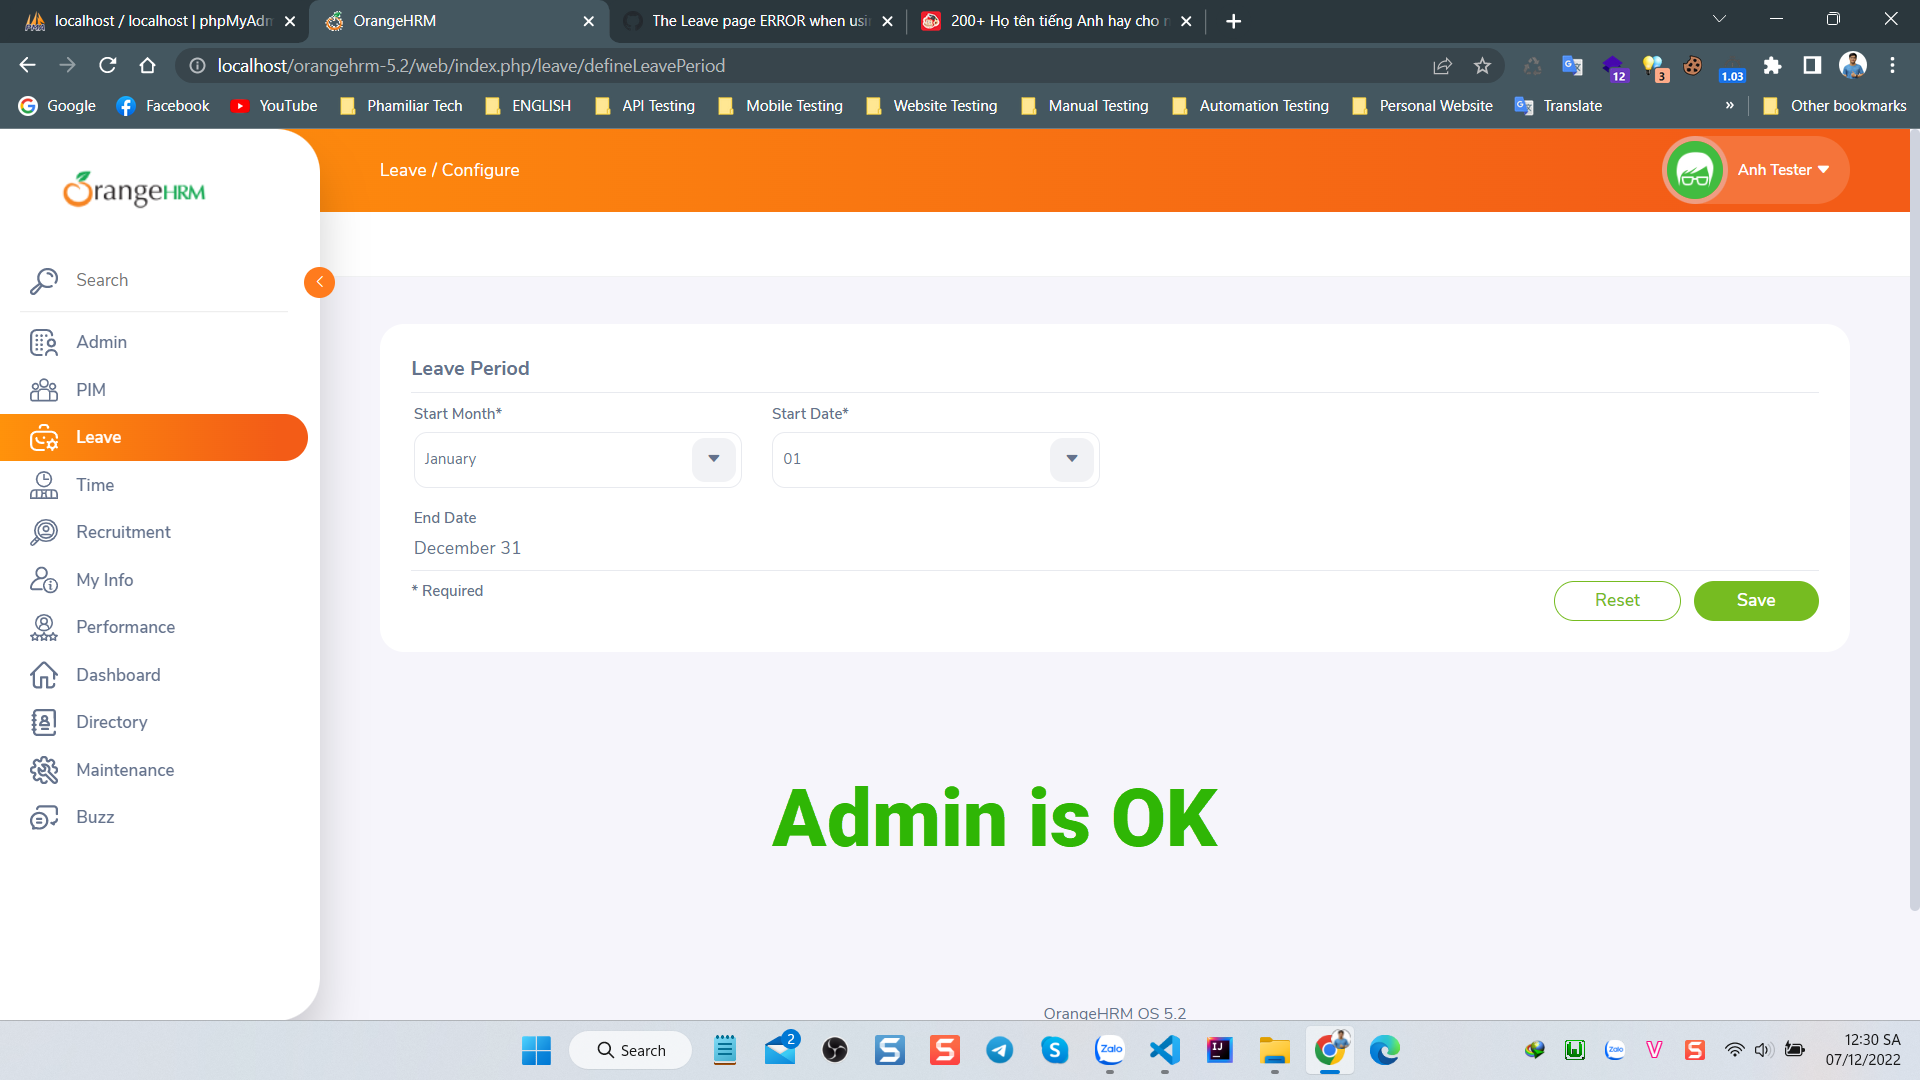1920x1080 pixels.
Task: Open My Info from the sidebar
Action: (43, 580)
